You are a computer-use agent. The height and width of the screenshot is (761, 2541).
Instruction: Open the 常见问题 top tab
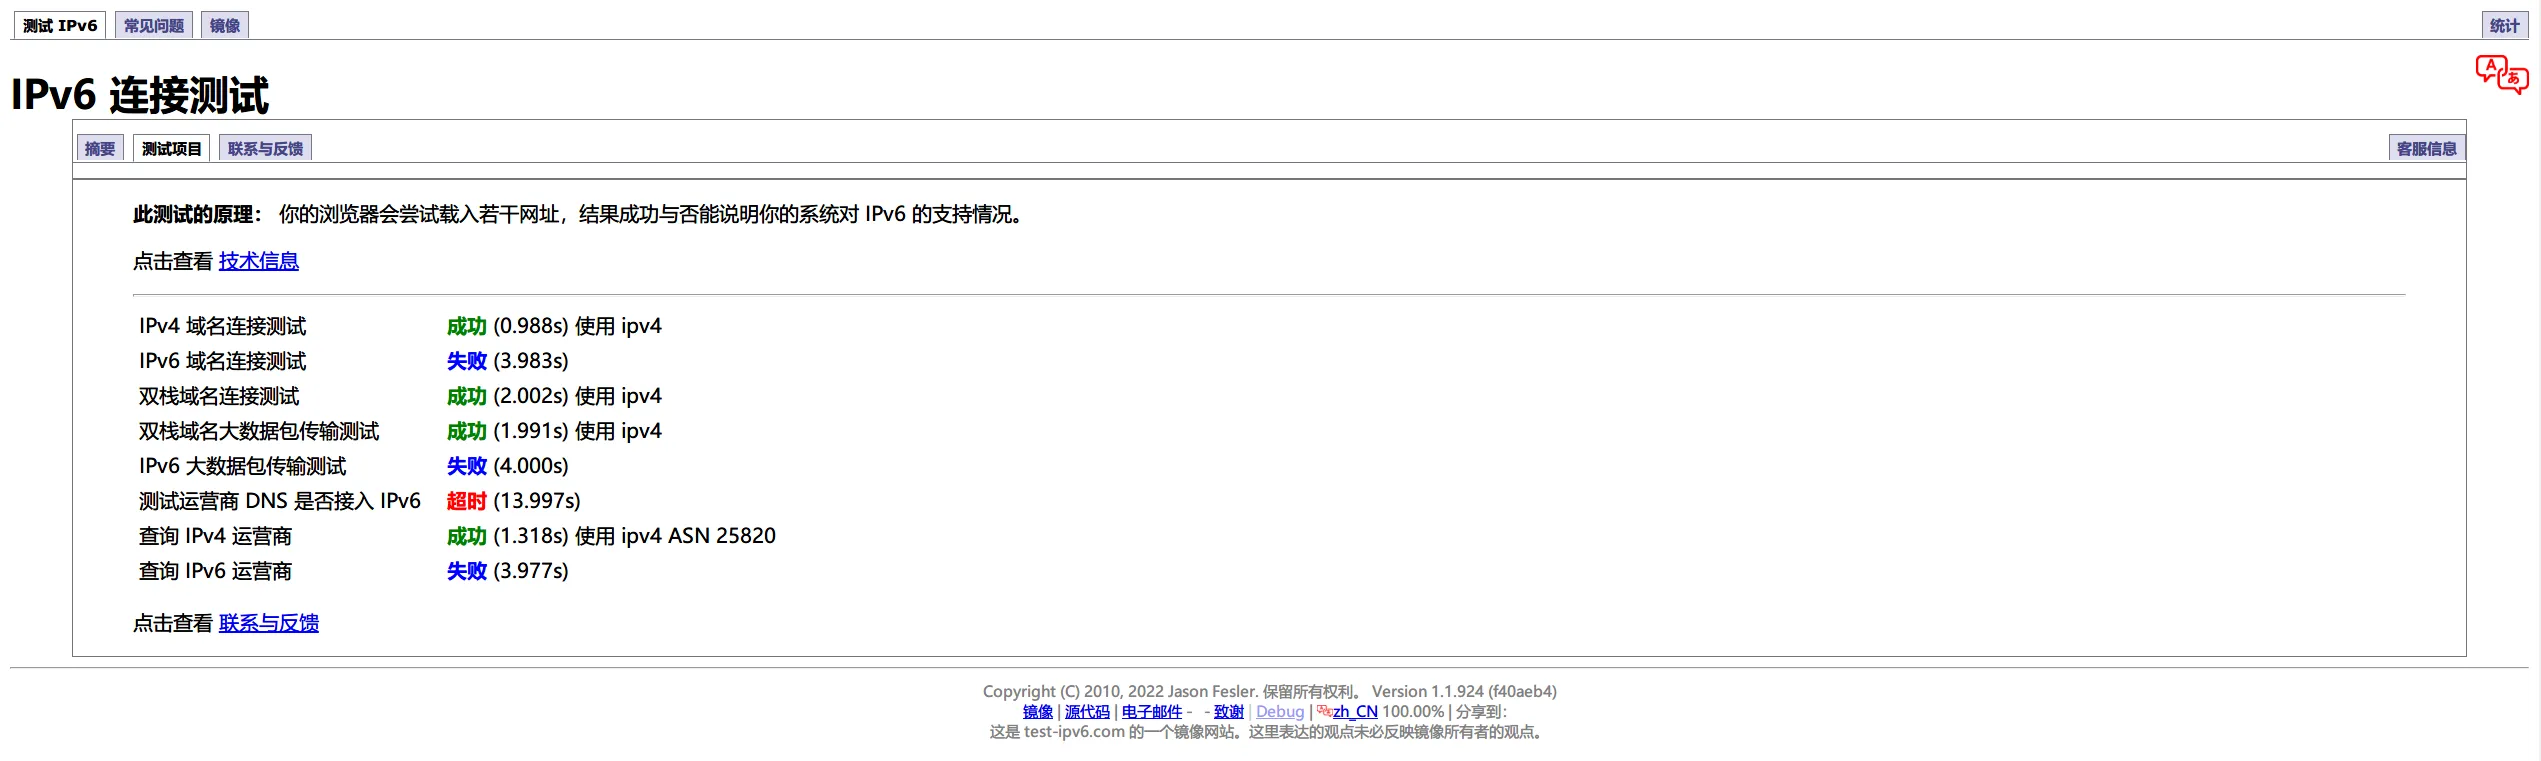[x=154, y=26]
